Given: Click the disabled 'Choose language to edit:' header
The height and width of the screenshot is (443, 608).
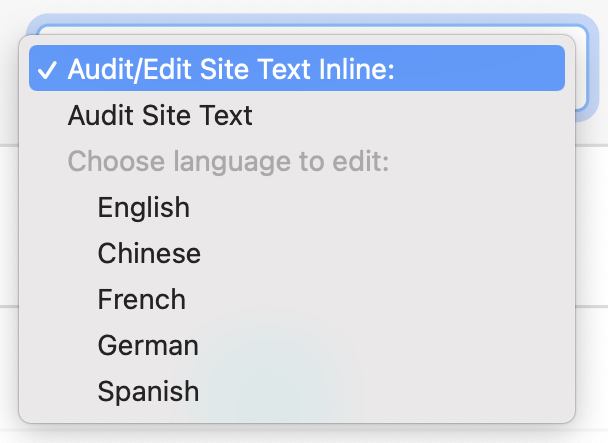Looking at the screenshot, I should 227,161.
